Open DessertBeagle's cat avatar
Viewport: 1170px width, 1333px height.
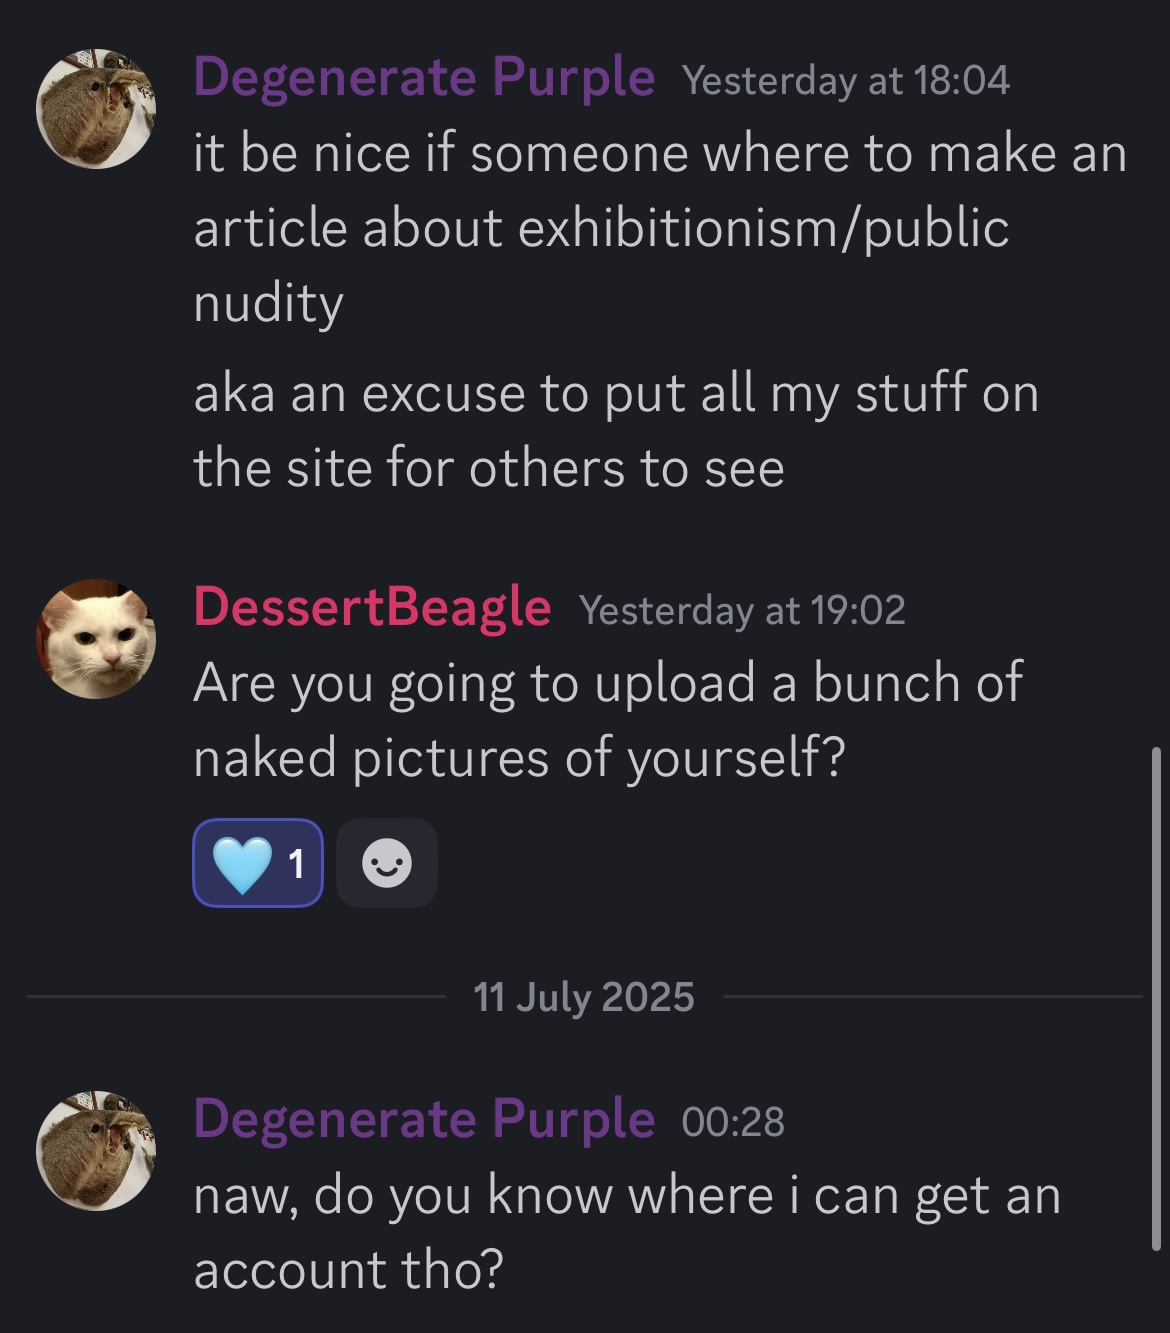(x=96, y=638)
